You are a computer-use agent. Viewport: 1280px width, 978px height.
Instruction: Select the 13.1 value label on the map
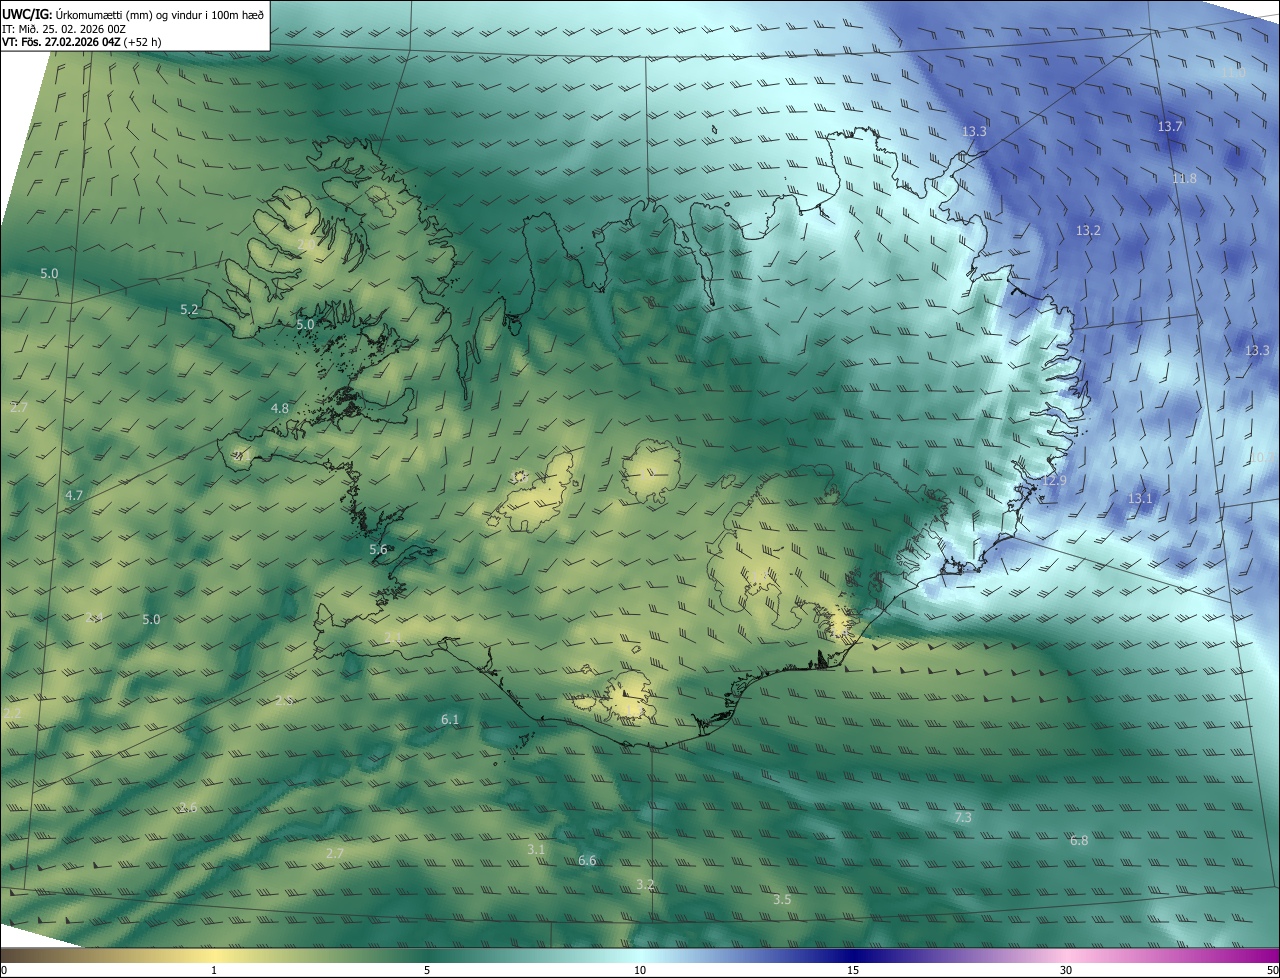[x=1140, y=498]
